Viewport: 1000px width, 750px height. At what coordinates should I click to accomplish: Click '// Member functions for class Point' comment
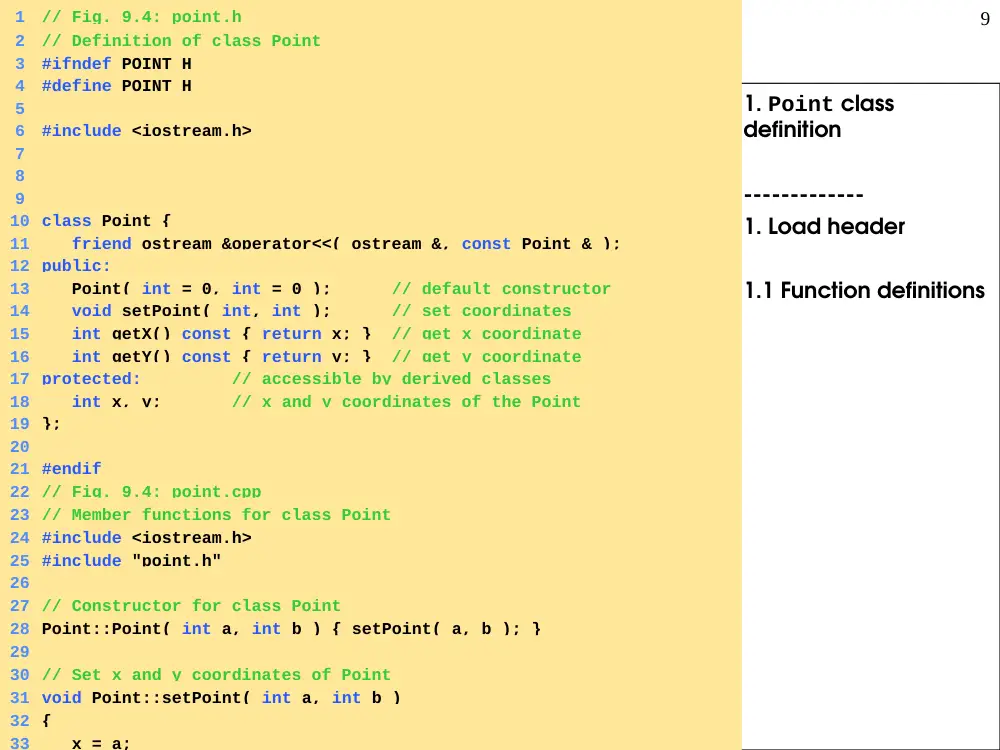click(x=216, y=515)
